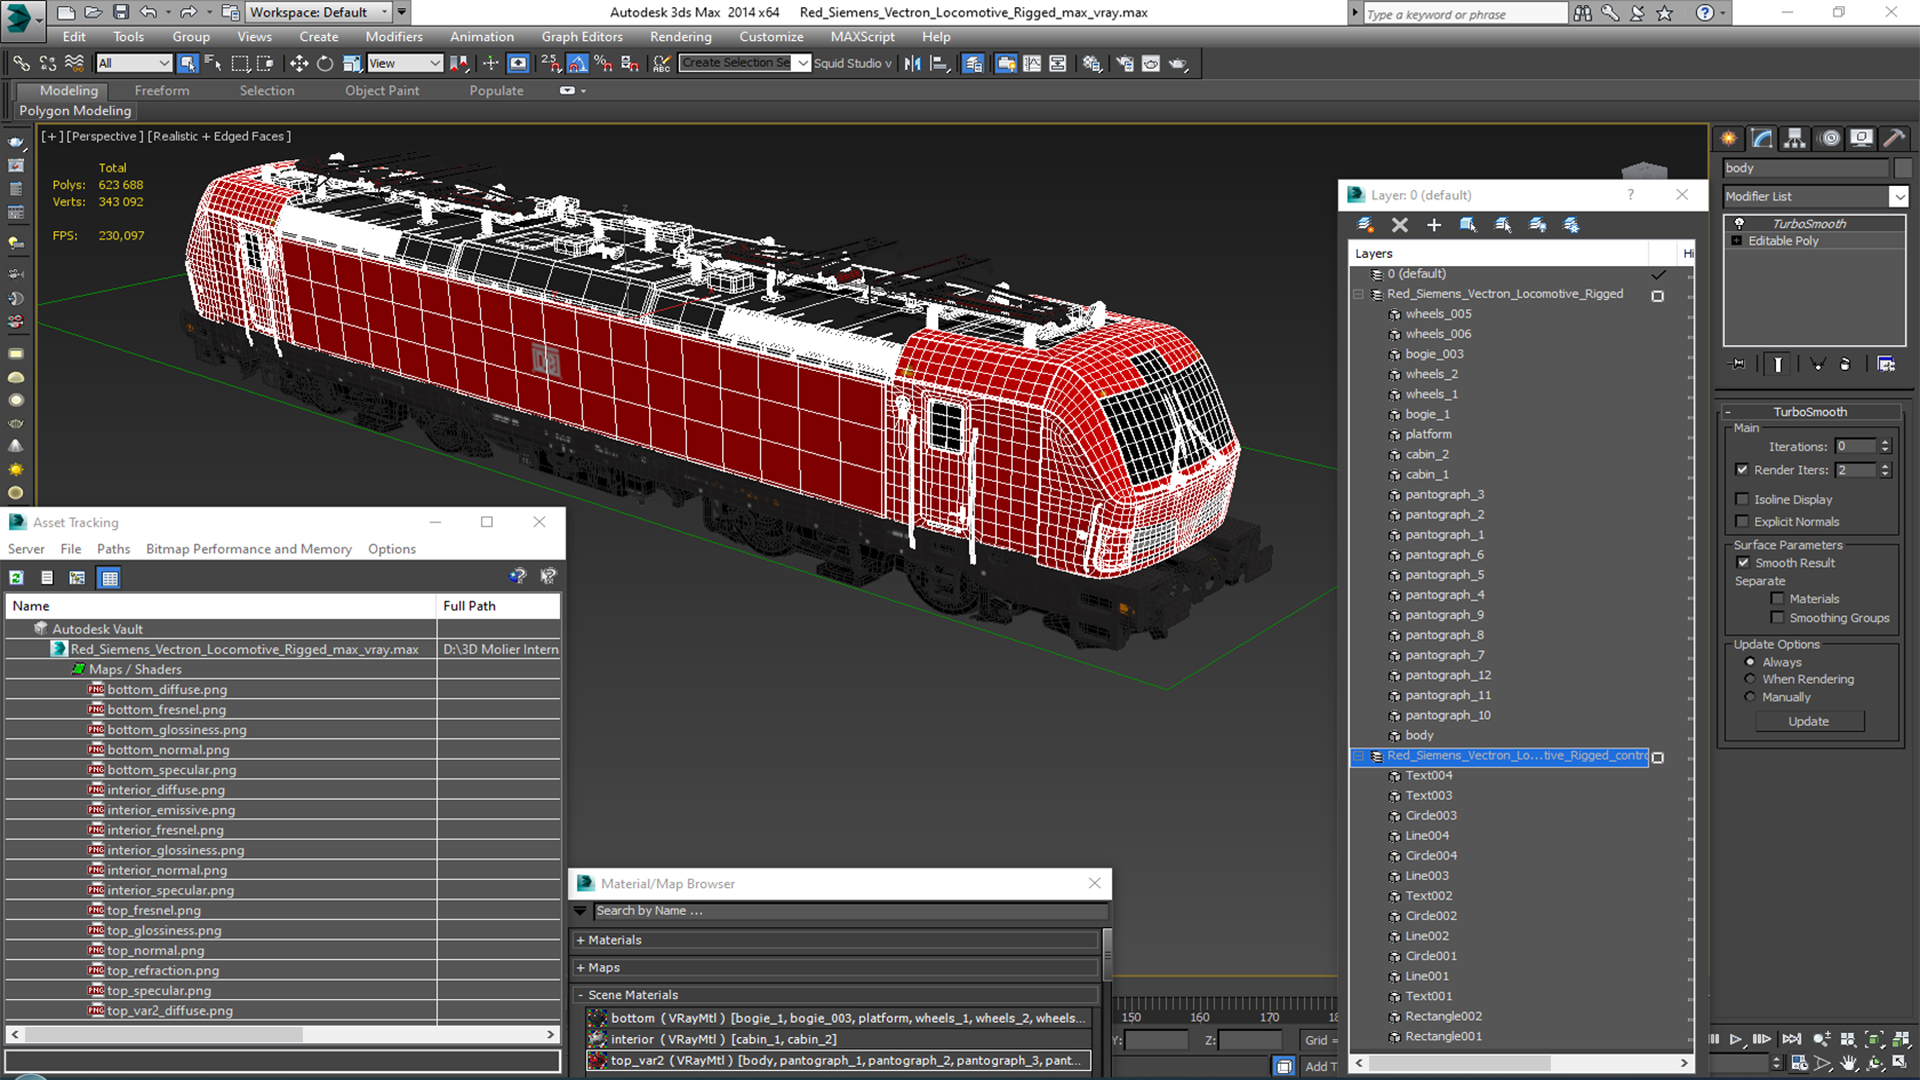Enable Explicit Normals checkbox
Viewport: 1920px width, 1080px height.
pos(1742,521)
